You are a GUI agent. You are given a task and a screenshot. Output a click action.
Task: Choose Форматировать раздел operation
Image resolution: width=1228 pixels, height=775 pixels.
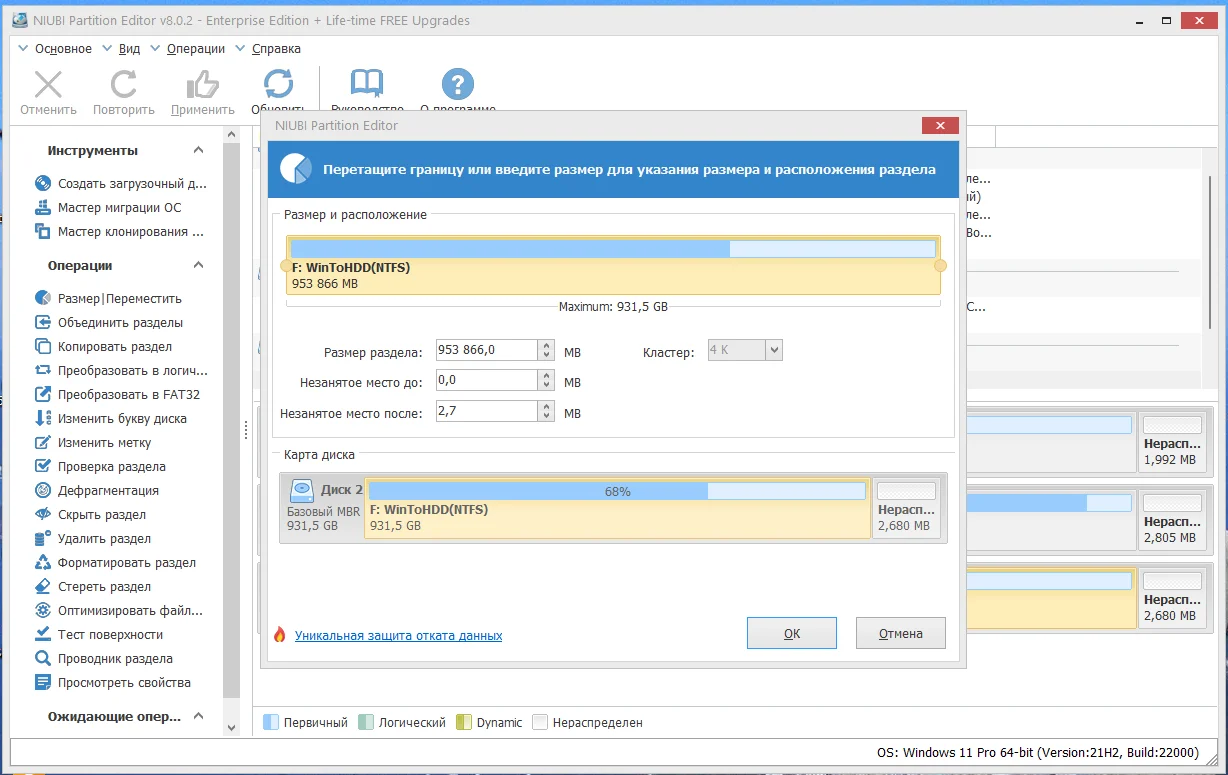pos(115,562)
